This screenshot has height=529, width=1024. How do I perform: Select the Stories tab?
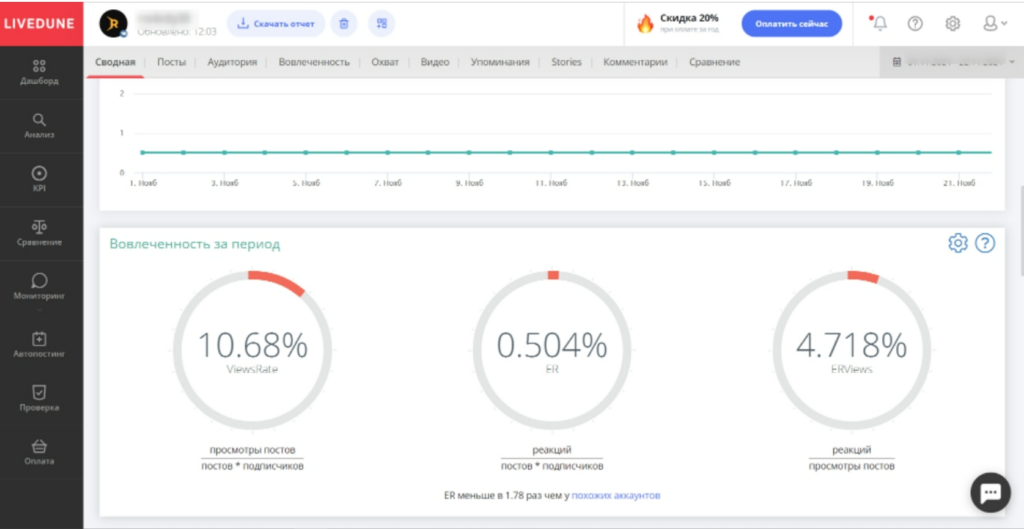click(x=566, y=62)
